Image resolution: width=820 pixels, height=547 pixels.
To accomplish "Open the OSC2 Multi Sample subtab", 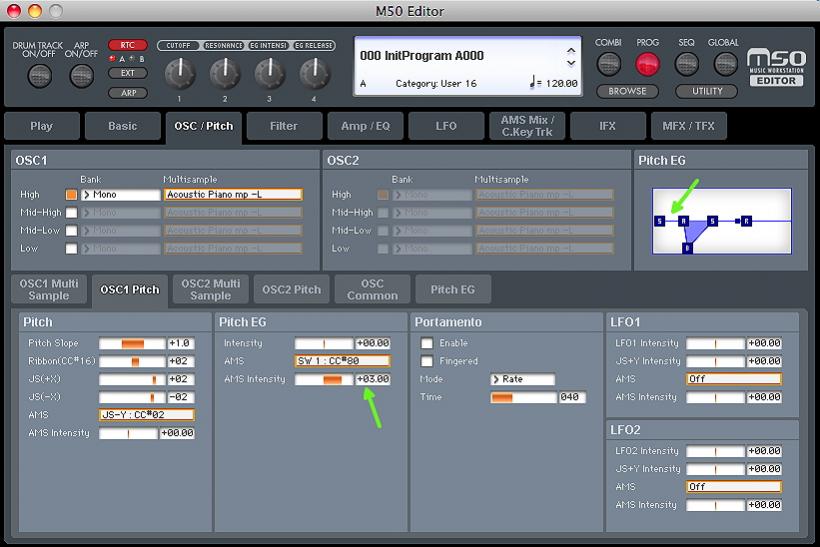I will [211, 289].
